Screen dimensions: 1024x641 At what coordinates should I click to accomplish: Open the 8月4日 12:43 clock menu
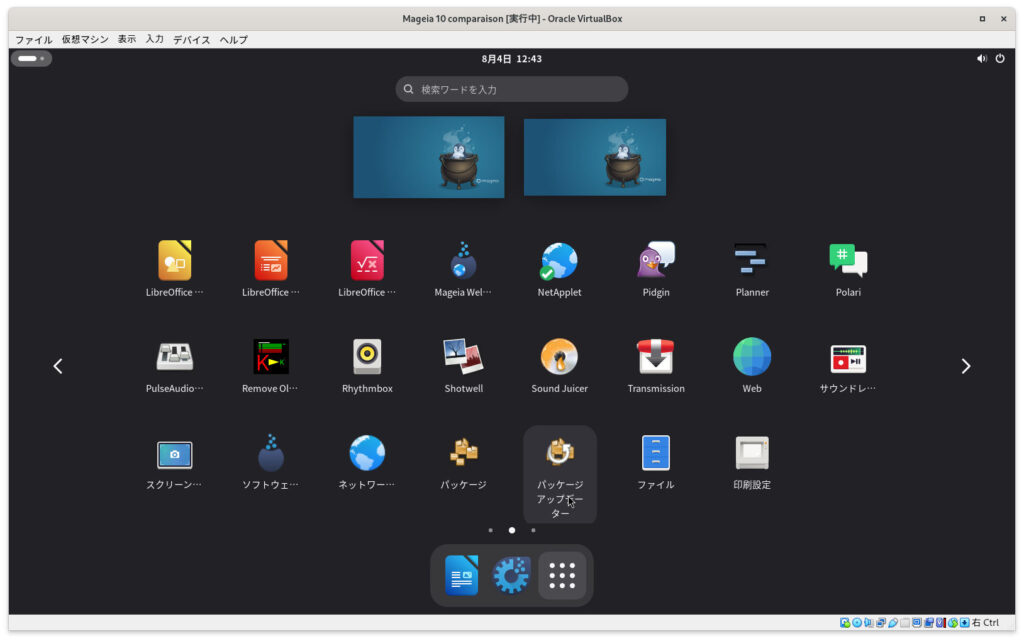click(x=511, y=59)
